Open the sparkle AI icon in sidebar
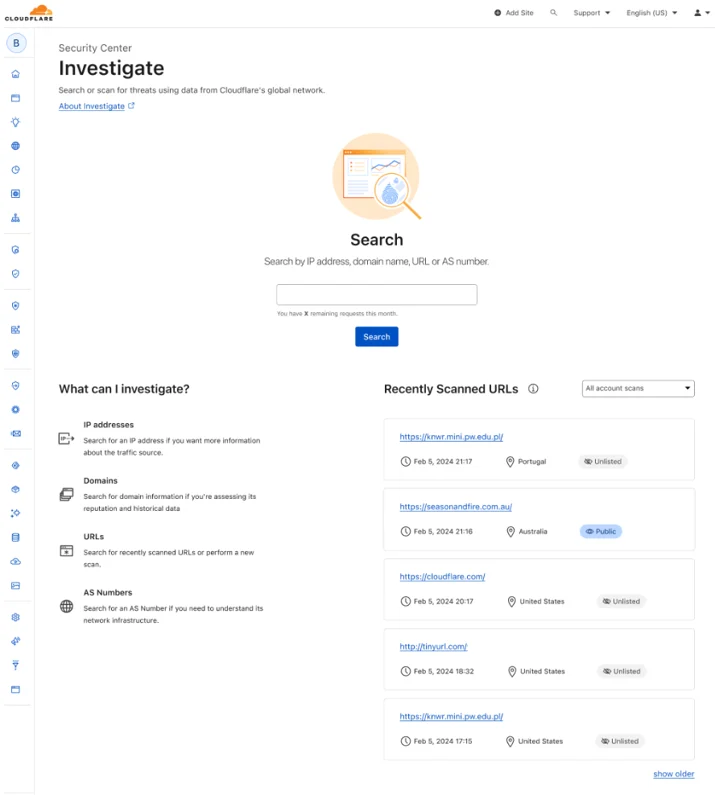 16,514
